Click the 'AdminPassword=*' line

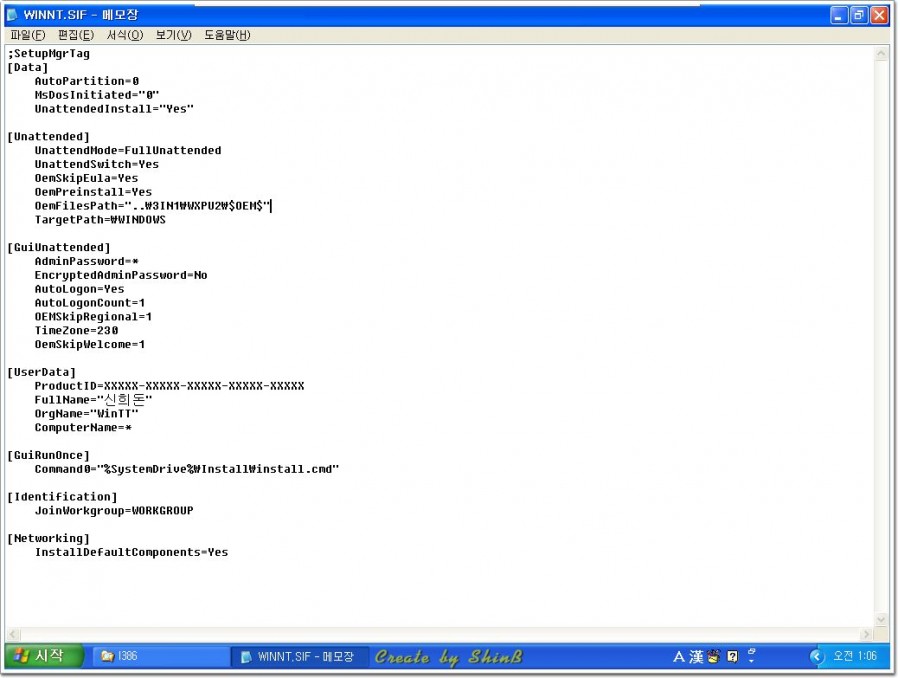click(x=87, y=261)
